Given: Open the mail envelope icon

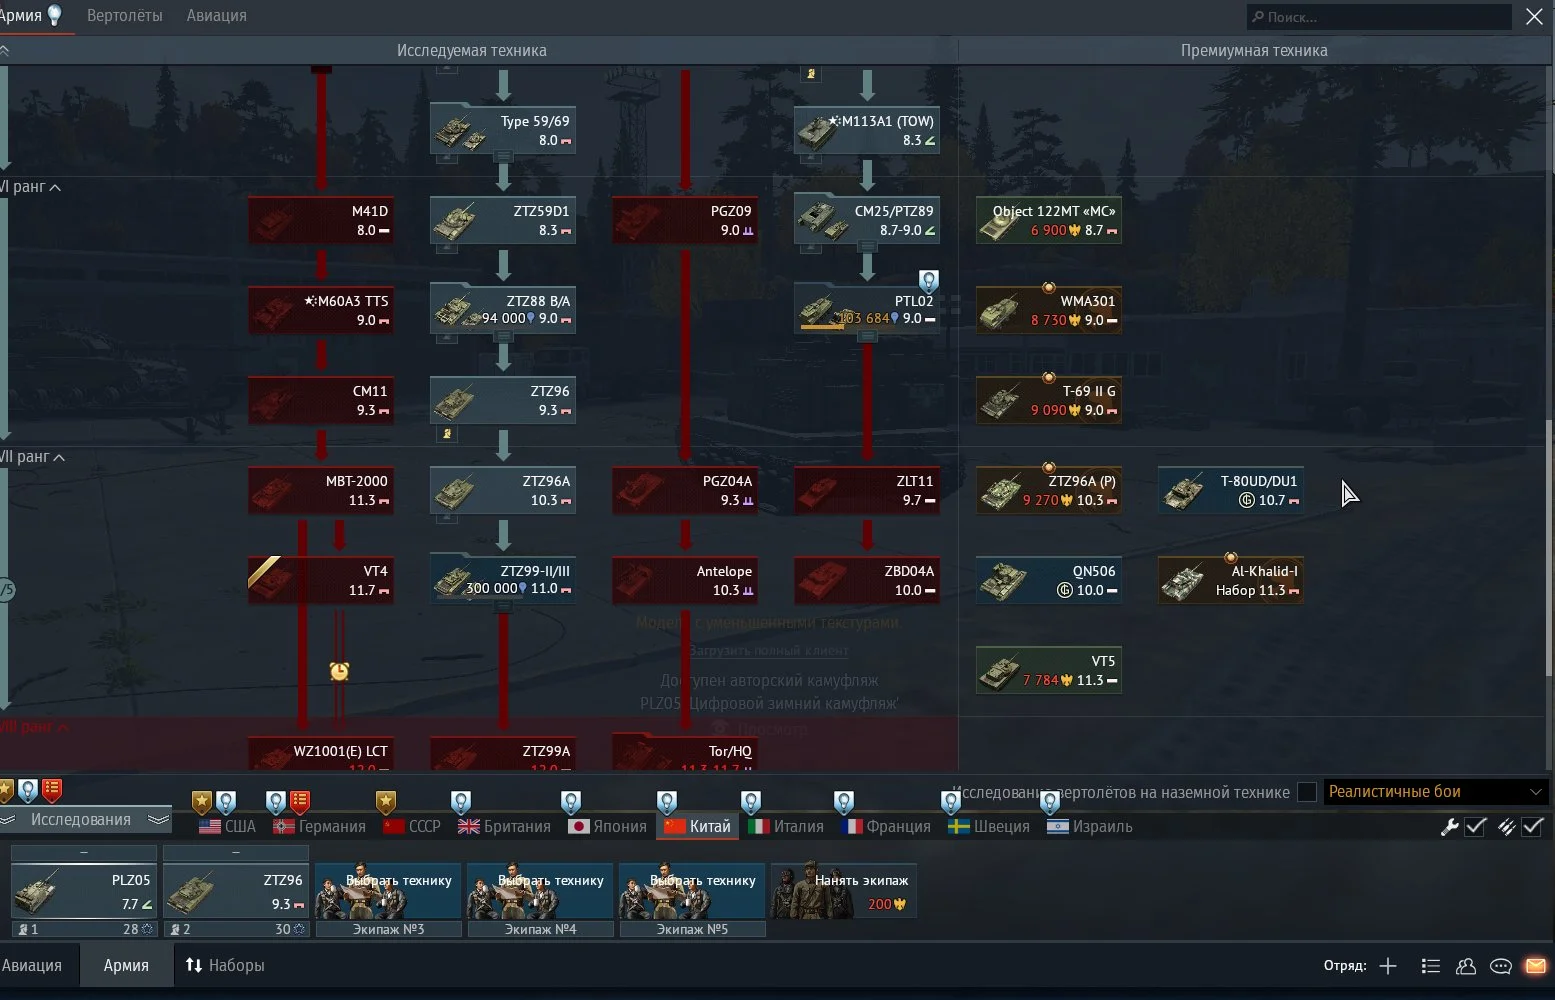Looking at the screenshot, I should [1535, 966].
